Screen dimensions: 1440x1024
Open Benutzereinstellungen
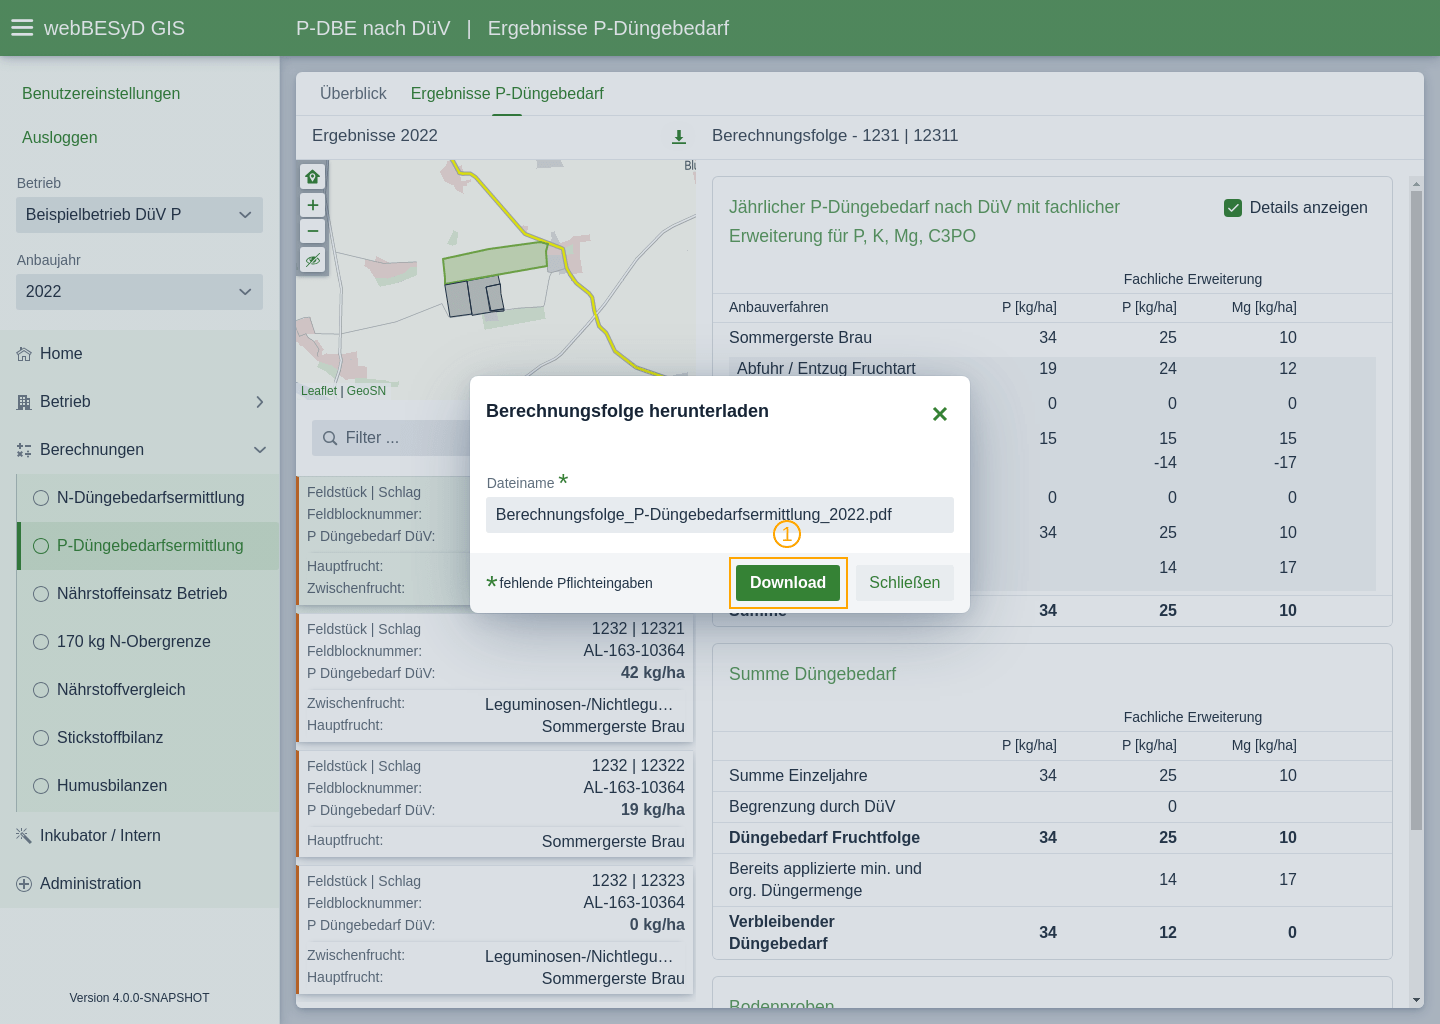tap(101, 94)
